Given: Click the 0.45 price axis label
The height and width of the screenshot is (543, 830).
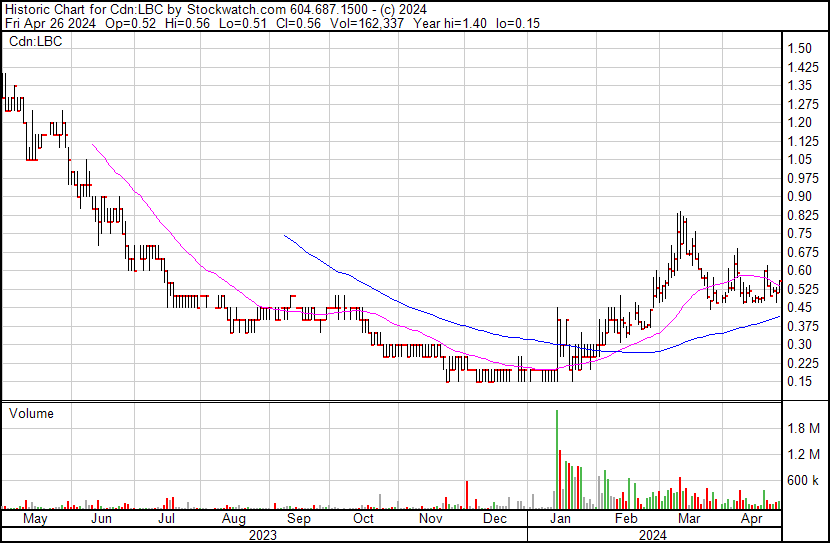Looking at the screenshot, I should click(799, 307).
